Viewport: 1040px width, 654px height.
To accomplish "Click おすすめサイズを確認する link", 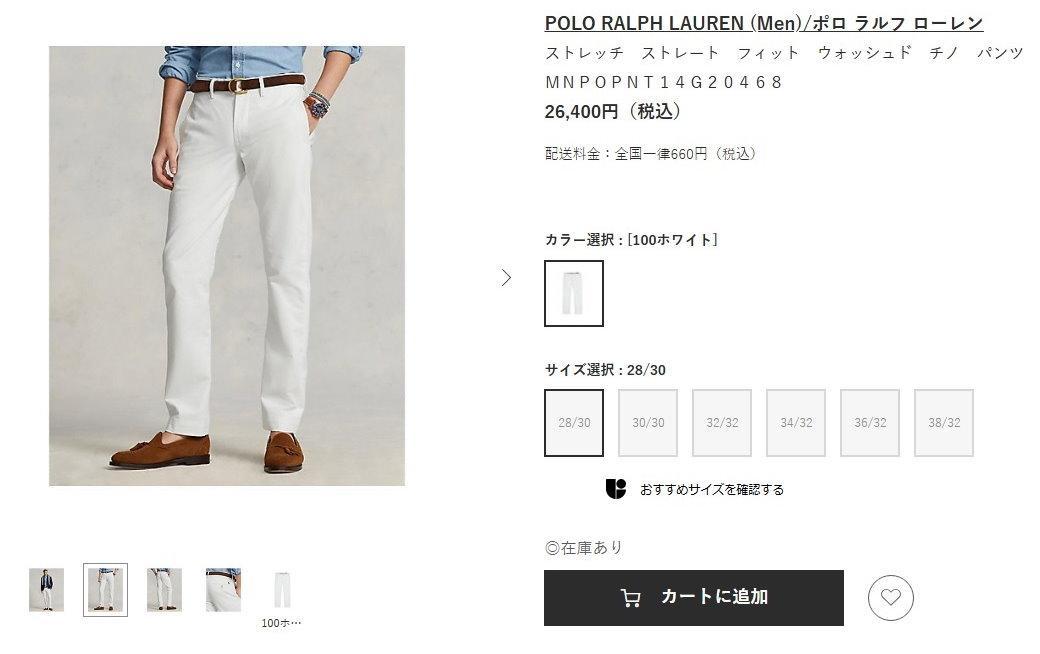I will (712, 490).
